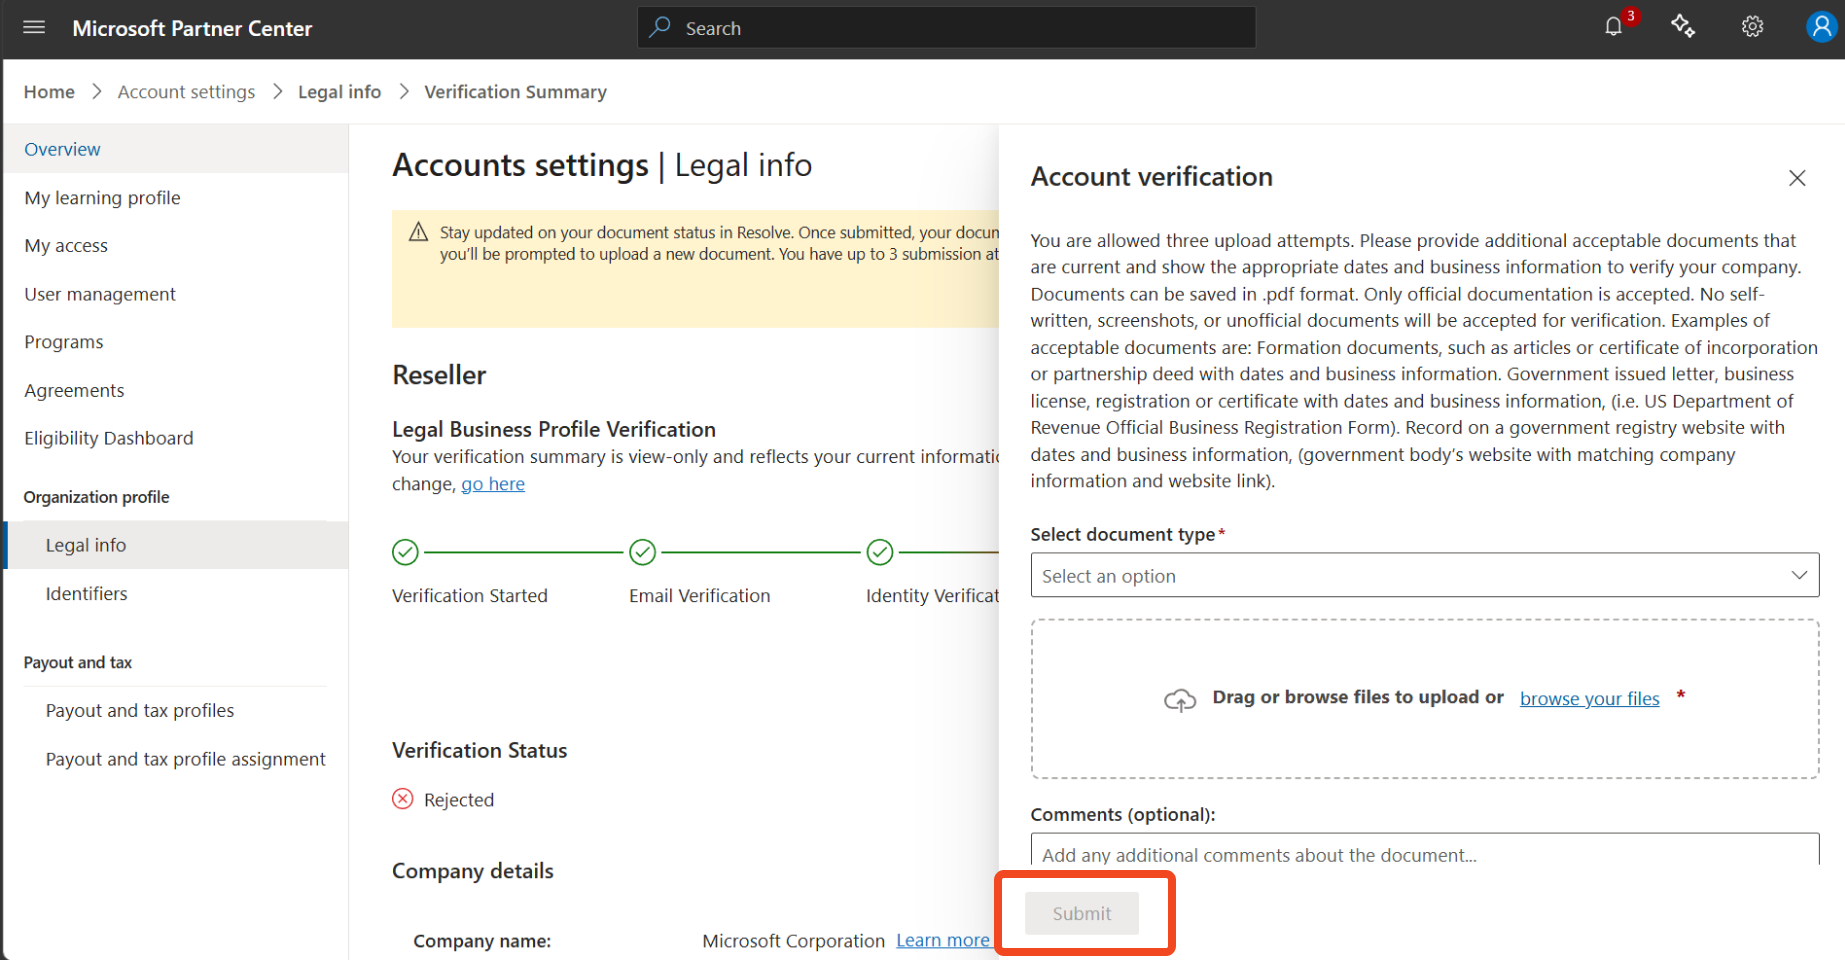1845x960 pixels.
Task: Click the search magnifier icon
Action: pyautogui.click(x=660, y=28)
